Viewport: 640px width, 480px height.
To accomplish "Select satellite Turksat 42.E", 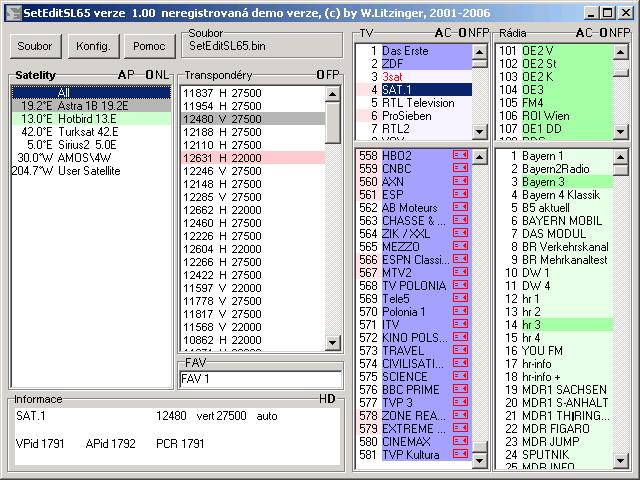I will coord(91,132).
